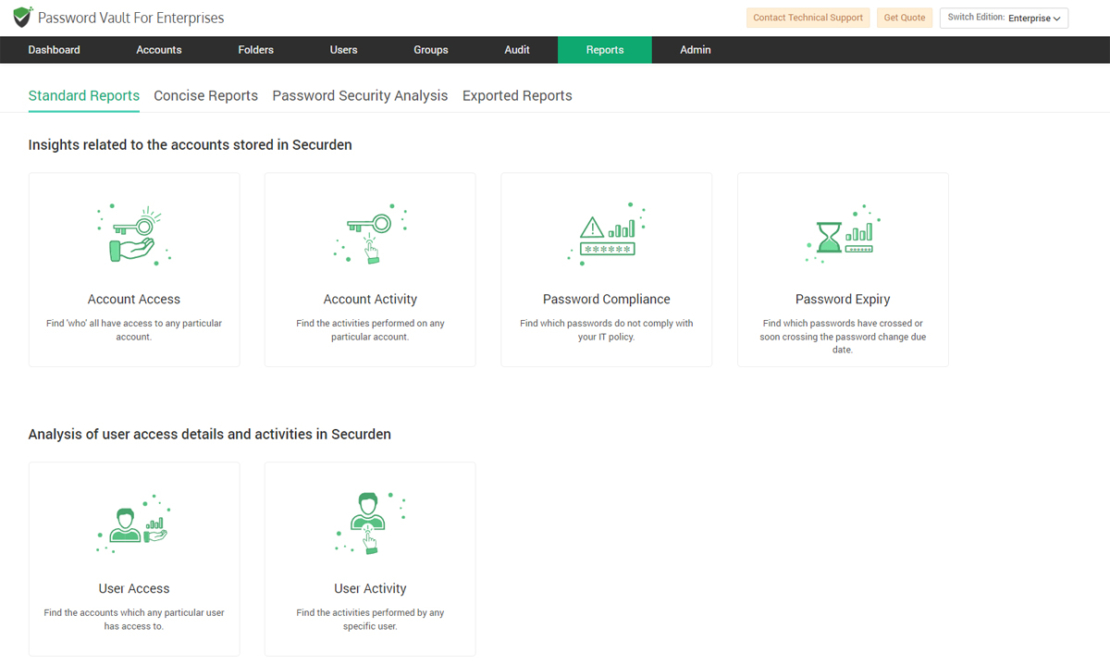Click the User Activity person icon
1110x665 pixels.
(x=370, y=521)
